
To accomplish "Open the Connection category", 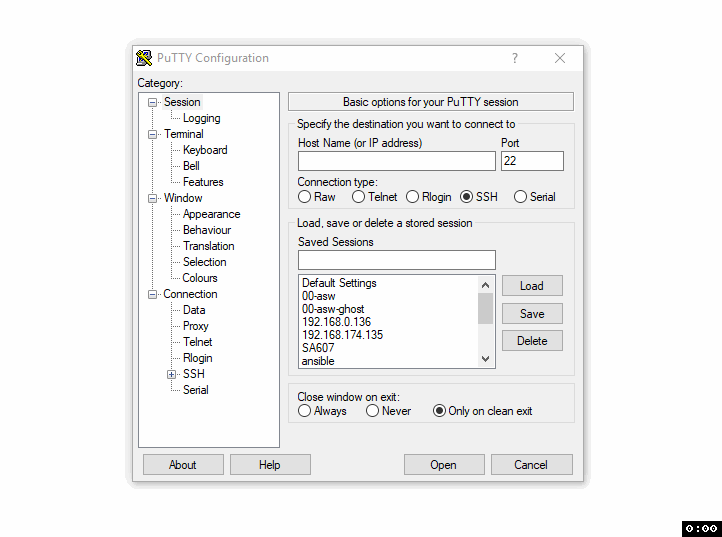I will pyautogui.click(x=190, y=294).
